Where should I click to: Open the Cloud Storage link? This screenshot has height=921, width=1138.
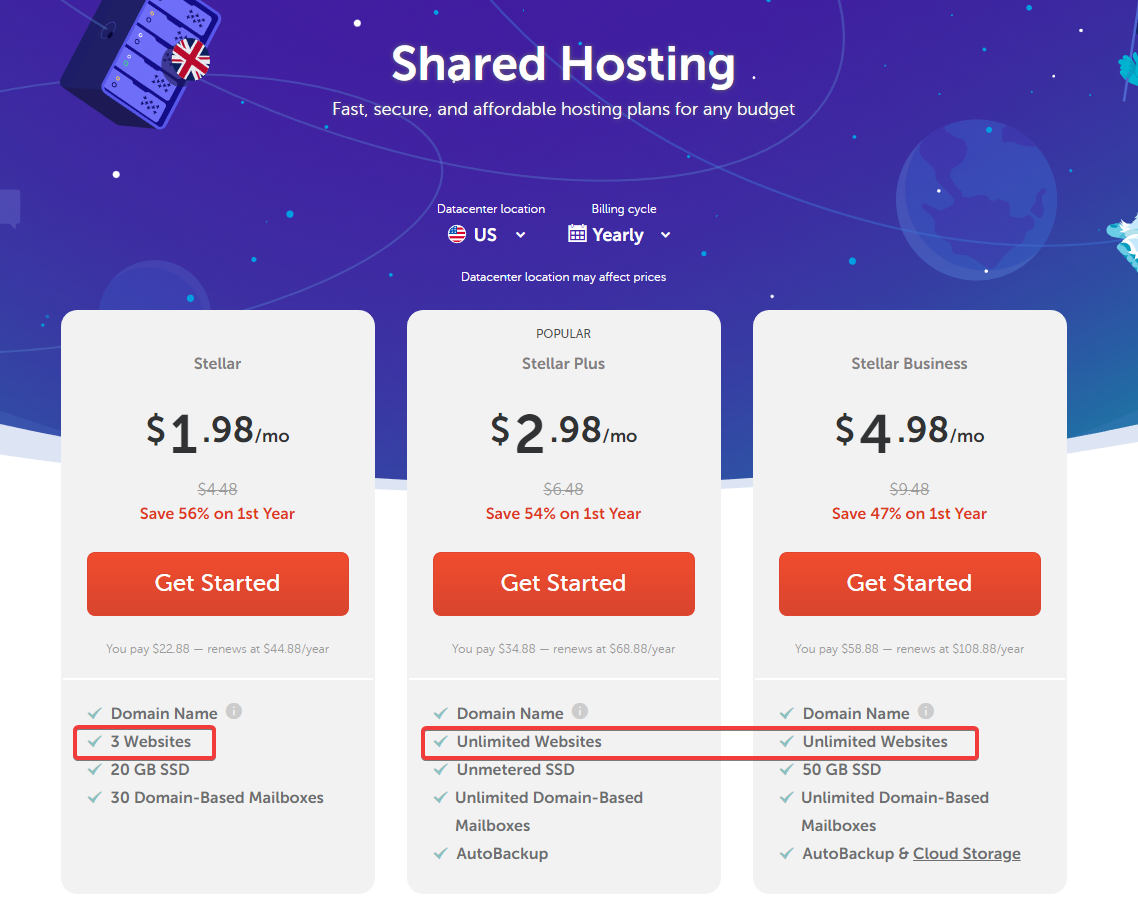pos(966,853)
